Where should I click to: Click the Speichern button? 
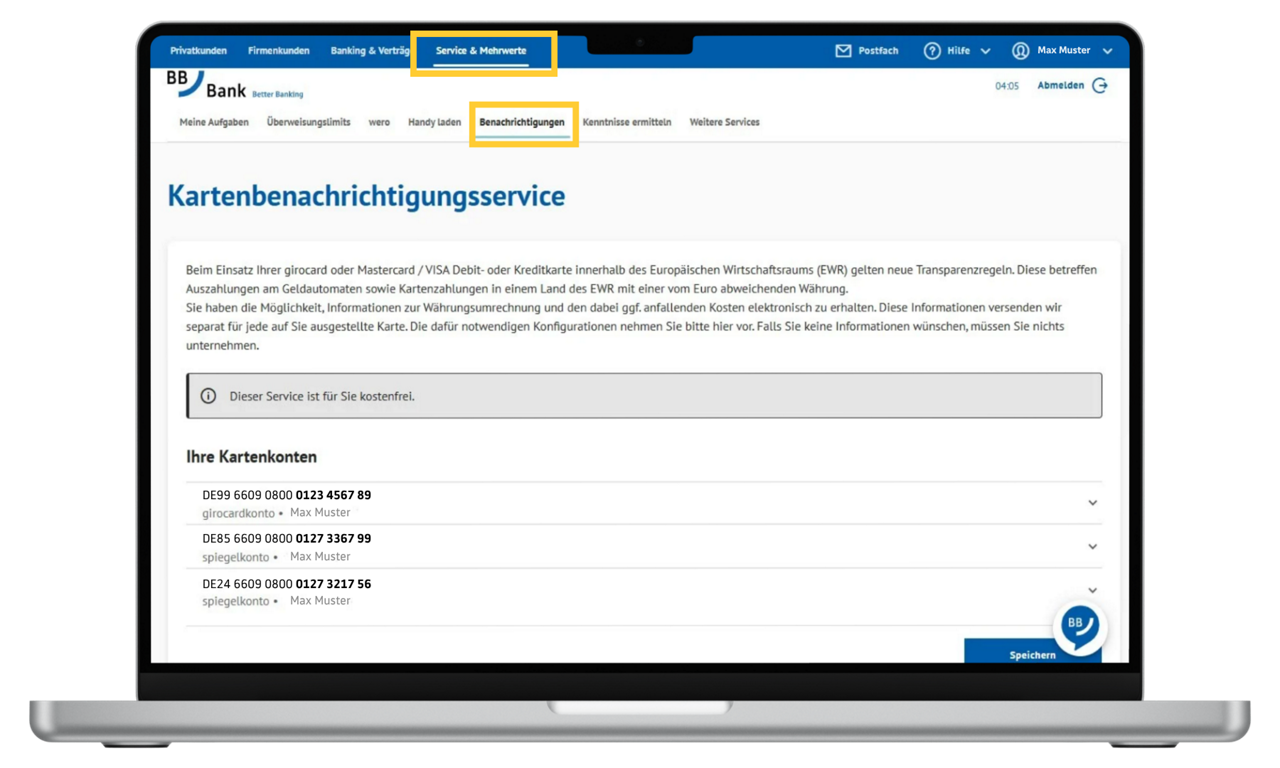(1033, 652)
